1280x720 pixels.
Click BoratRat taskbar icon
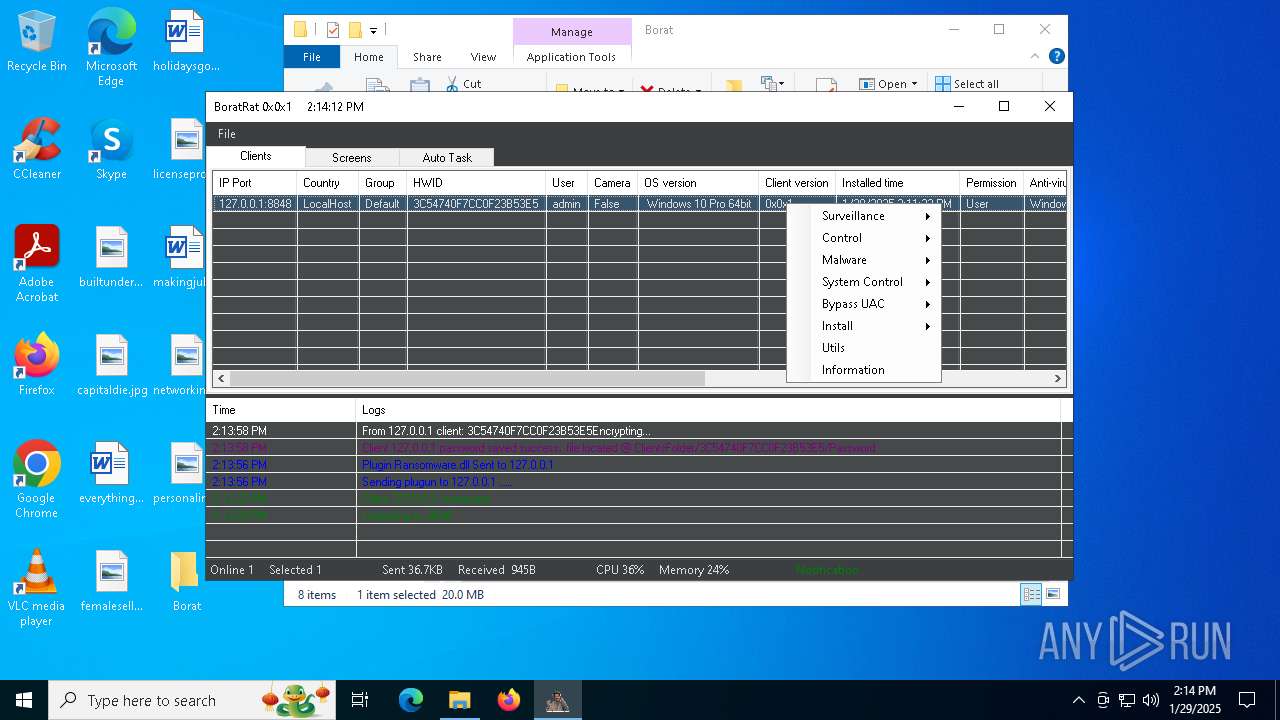pyautogui.click(x=557, y=700)
